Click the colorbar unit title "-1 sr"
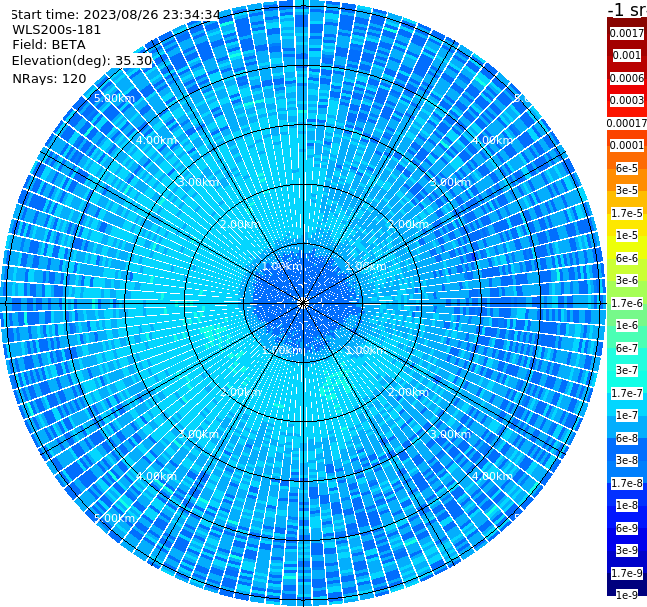The height and width of the screenshot is (607, 647). coord(627,10)
